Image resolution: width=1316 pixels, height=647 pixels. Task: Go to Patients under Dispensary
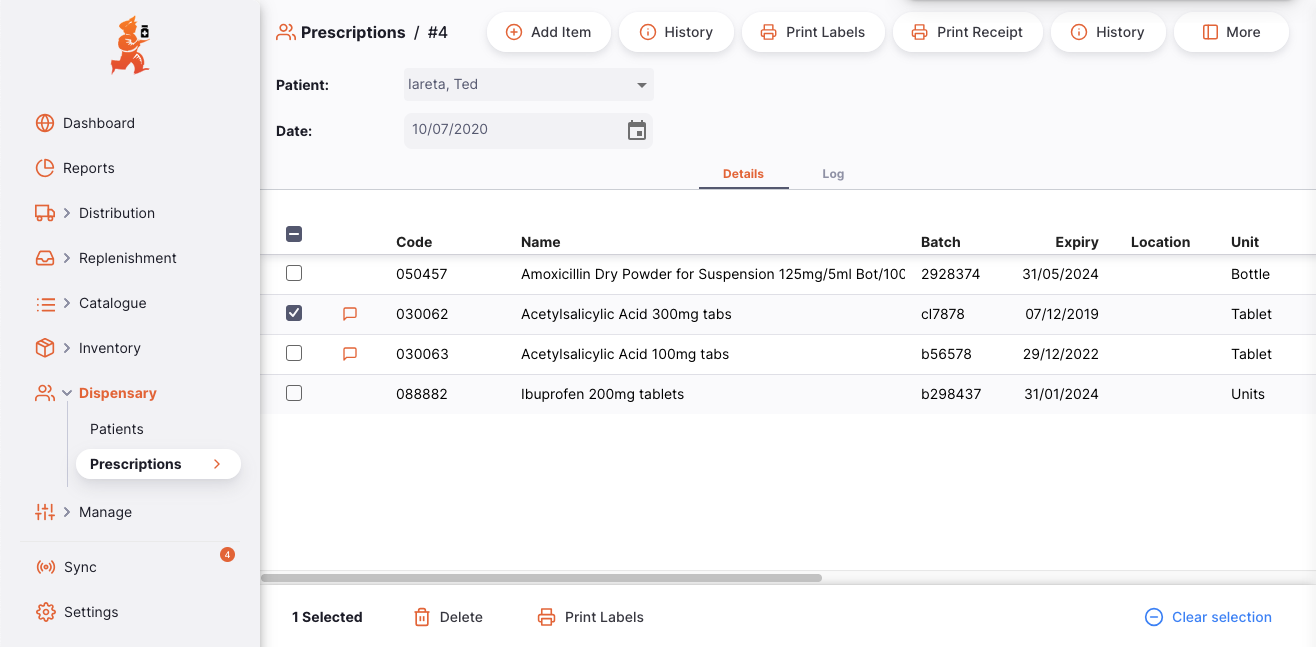click(117, 429)
